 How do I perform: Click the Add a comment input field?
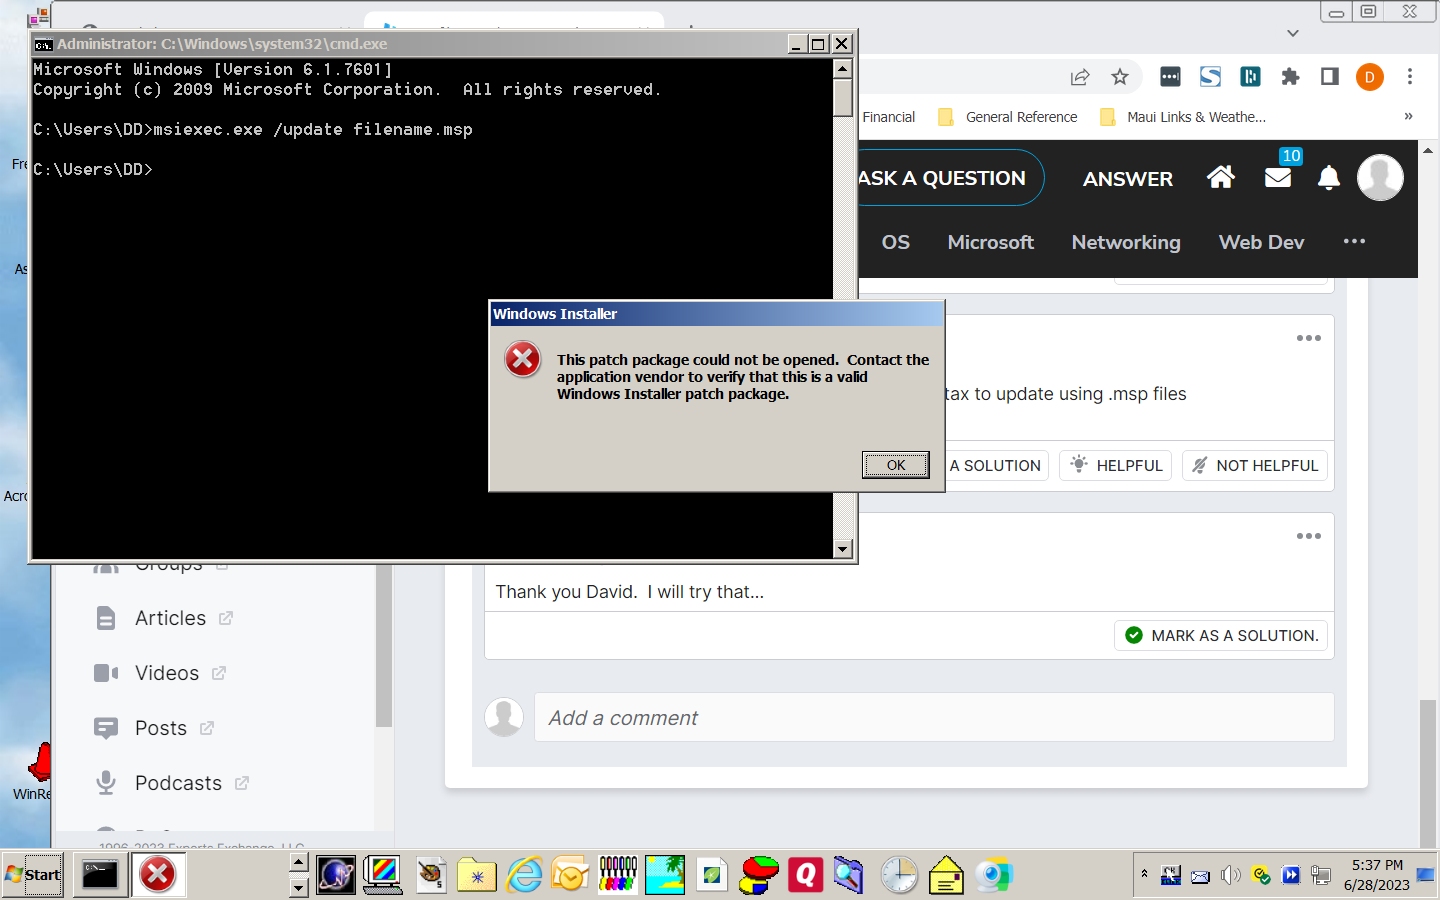coord(934,718)
